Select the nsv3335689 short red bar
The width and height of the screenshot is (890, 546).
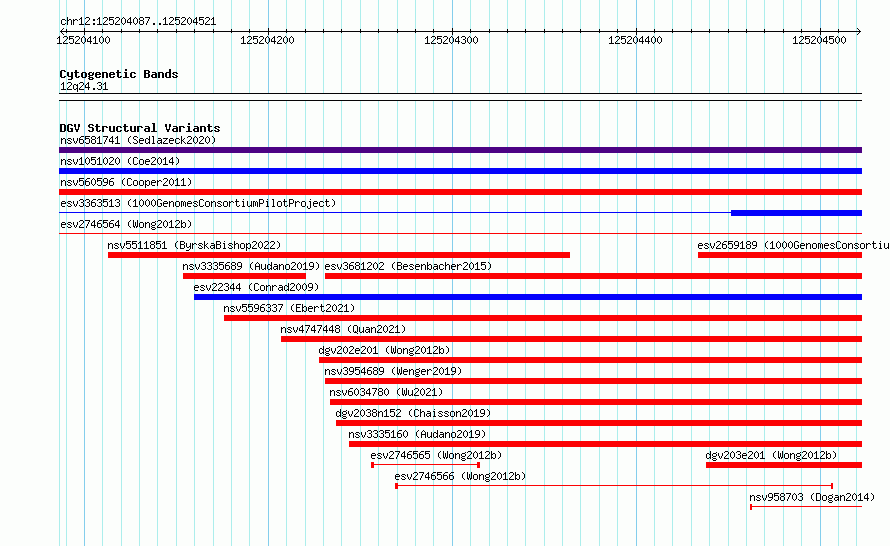[244, 276]
